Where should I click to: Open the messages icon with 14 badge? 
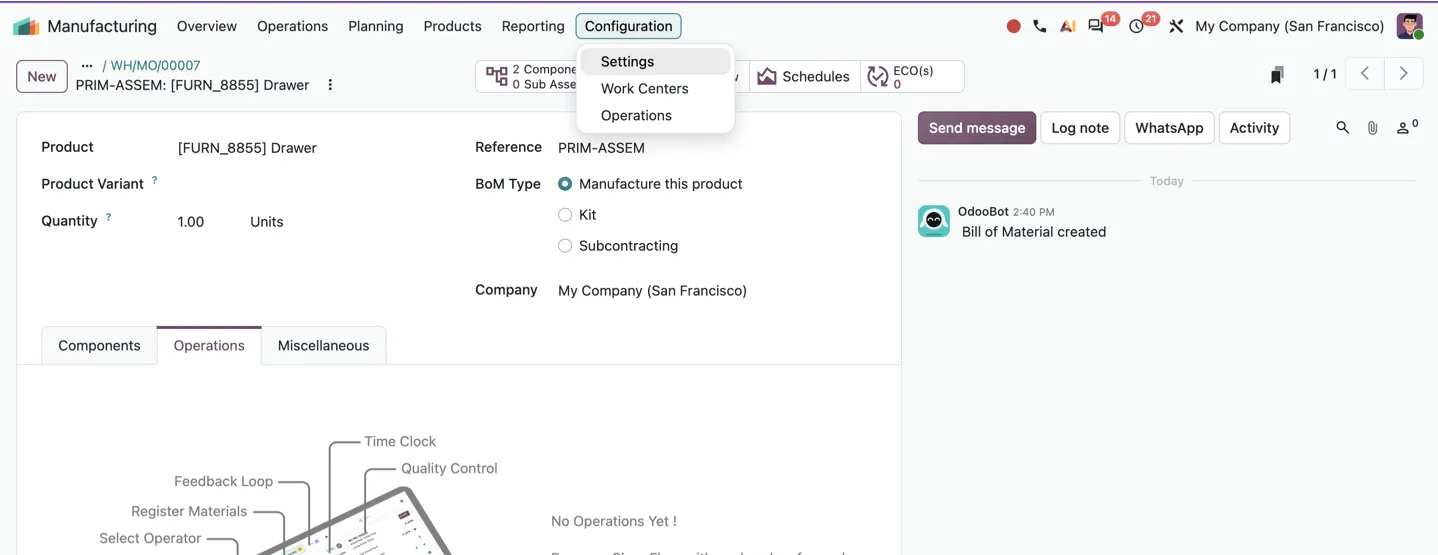(x=1097, y=27)
